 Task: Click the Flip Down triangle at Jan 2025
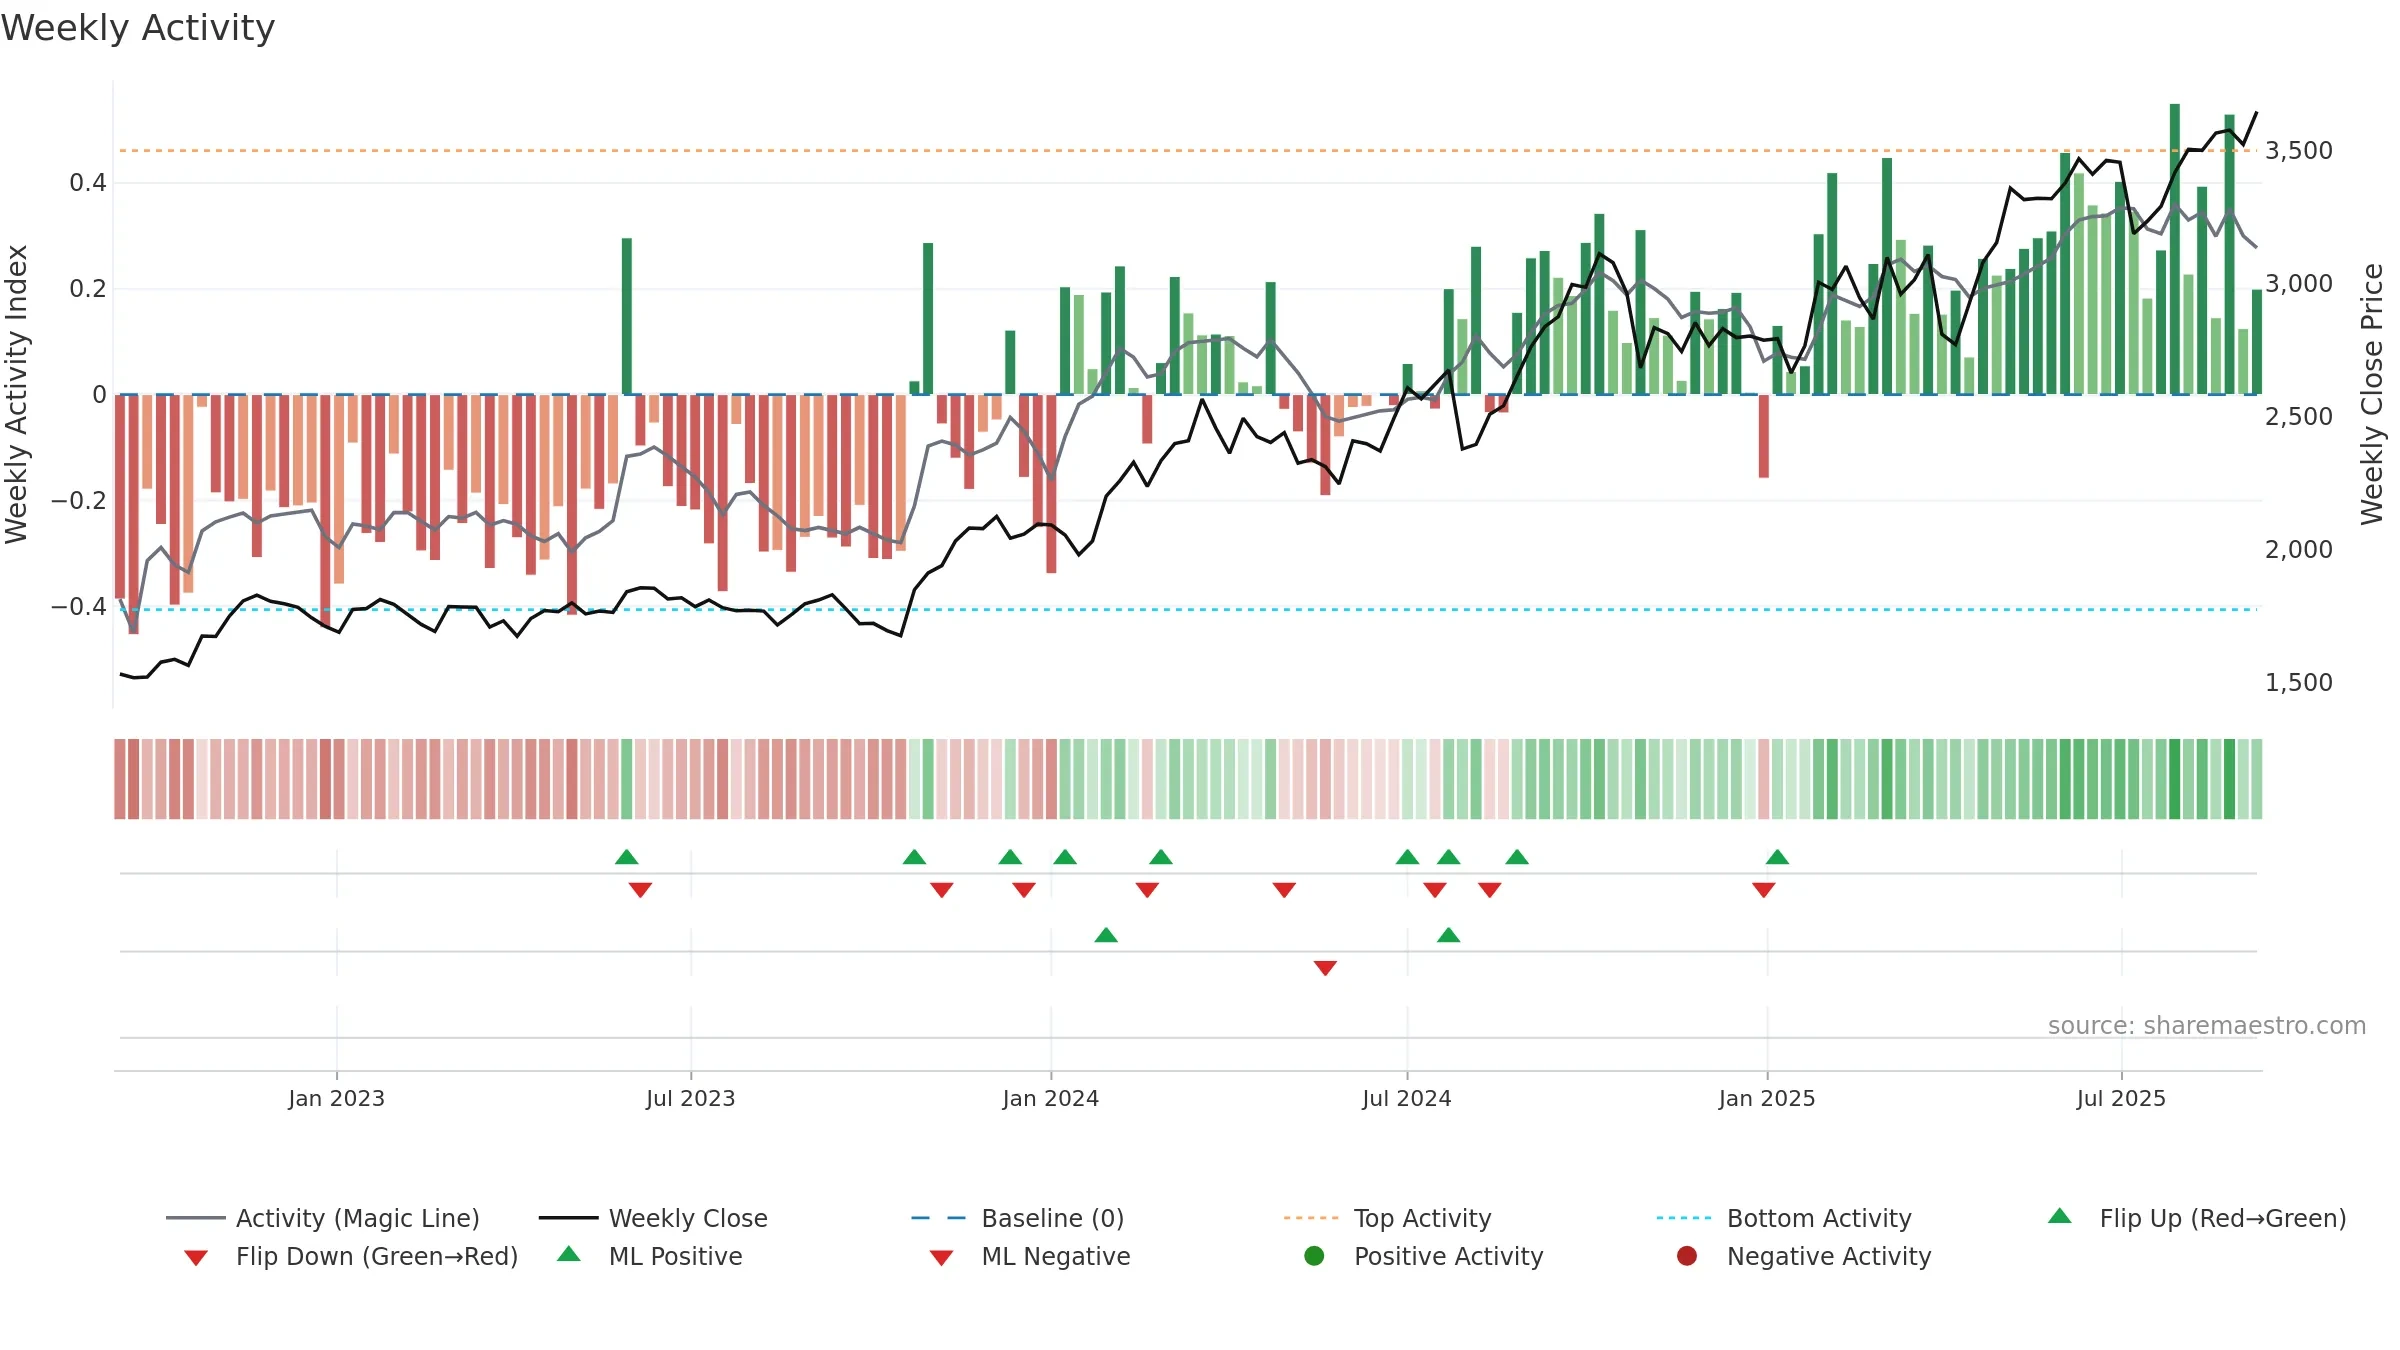pyautogui.click(x=1764, y=890)
